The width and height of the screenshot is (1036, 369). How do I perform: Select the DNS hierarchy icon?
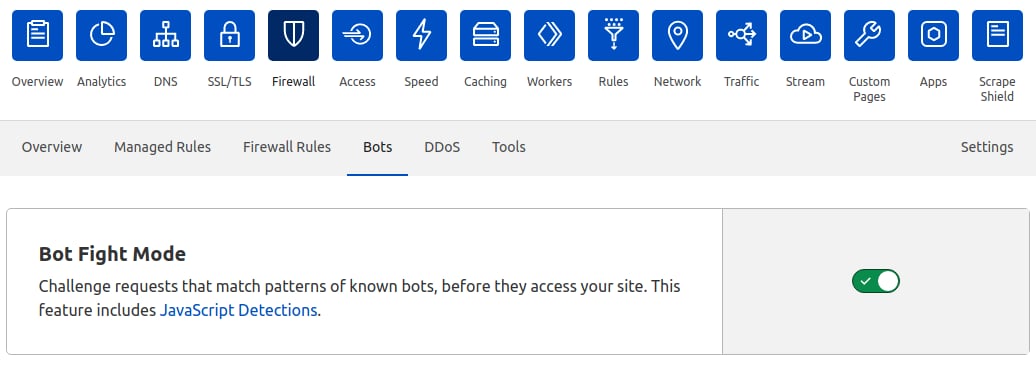(166, 36)
